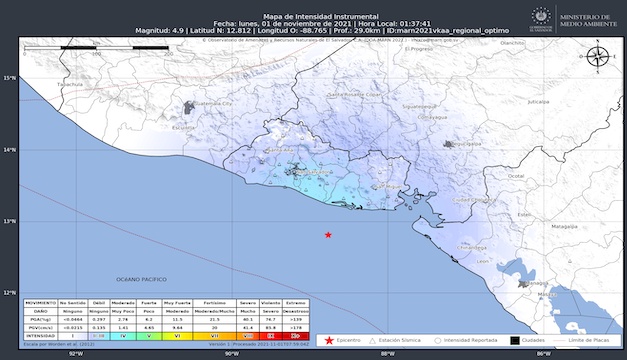Click the red Epicentro star in legend
Screen dimensions: 627x360
coord(329,340)
